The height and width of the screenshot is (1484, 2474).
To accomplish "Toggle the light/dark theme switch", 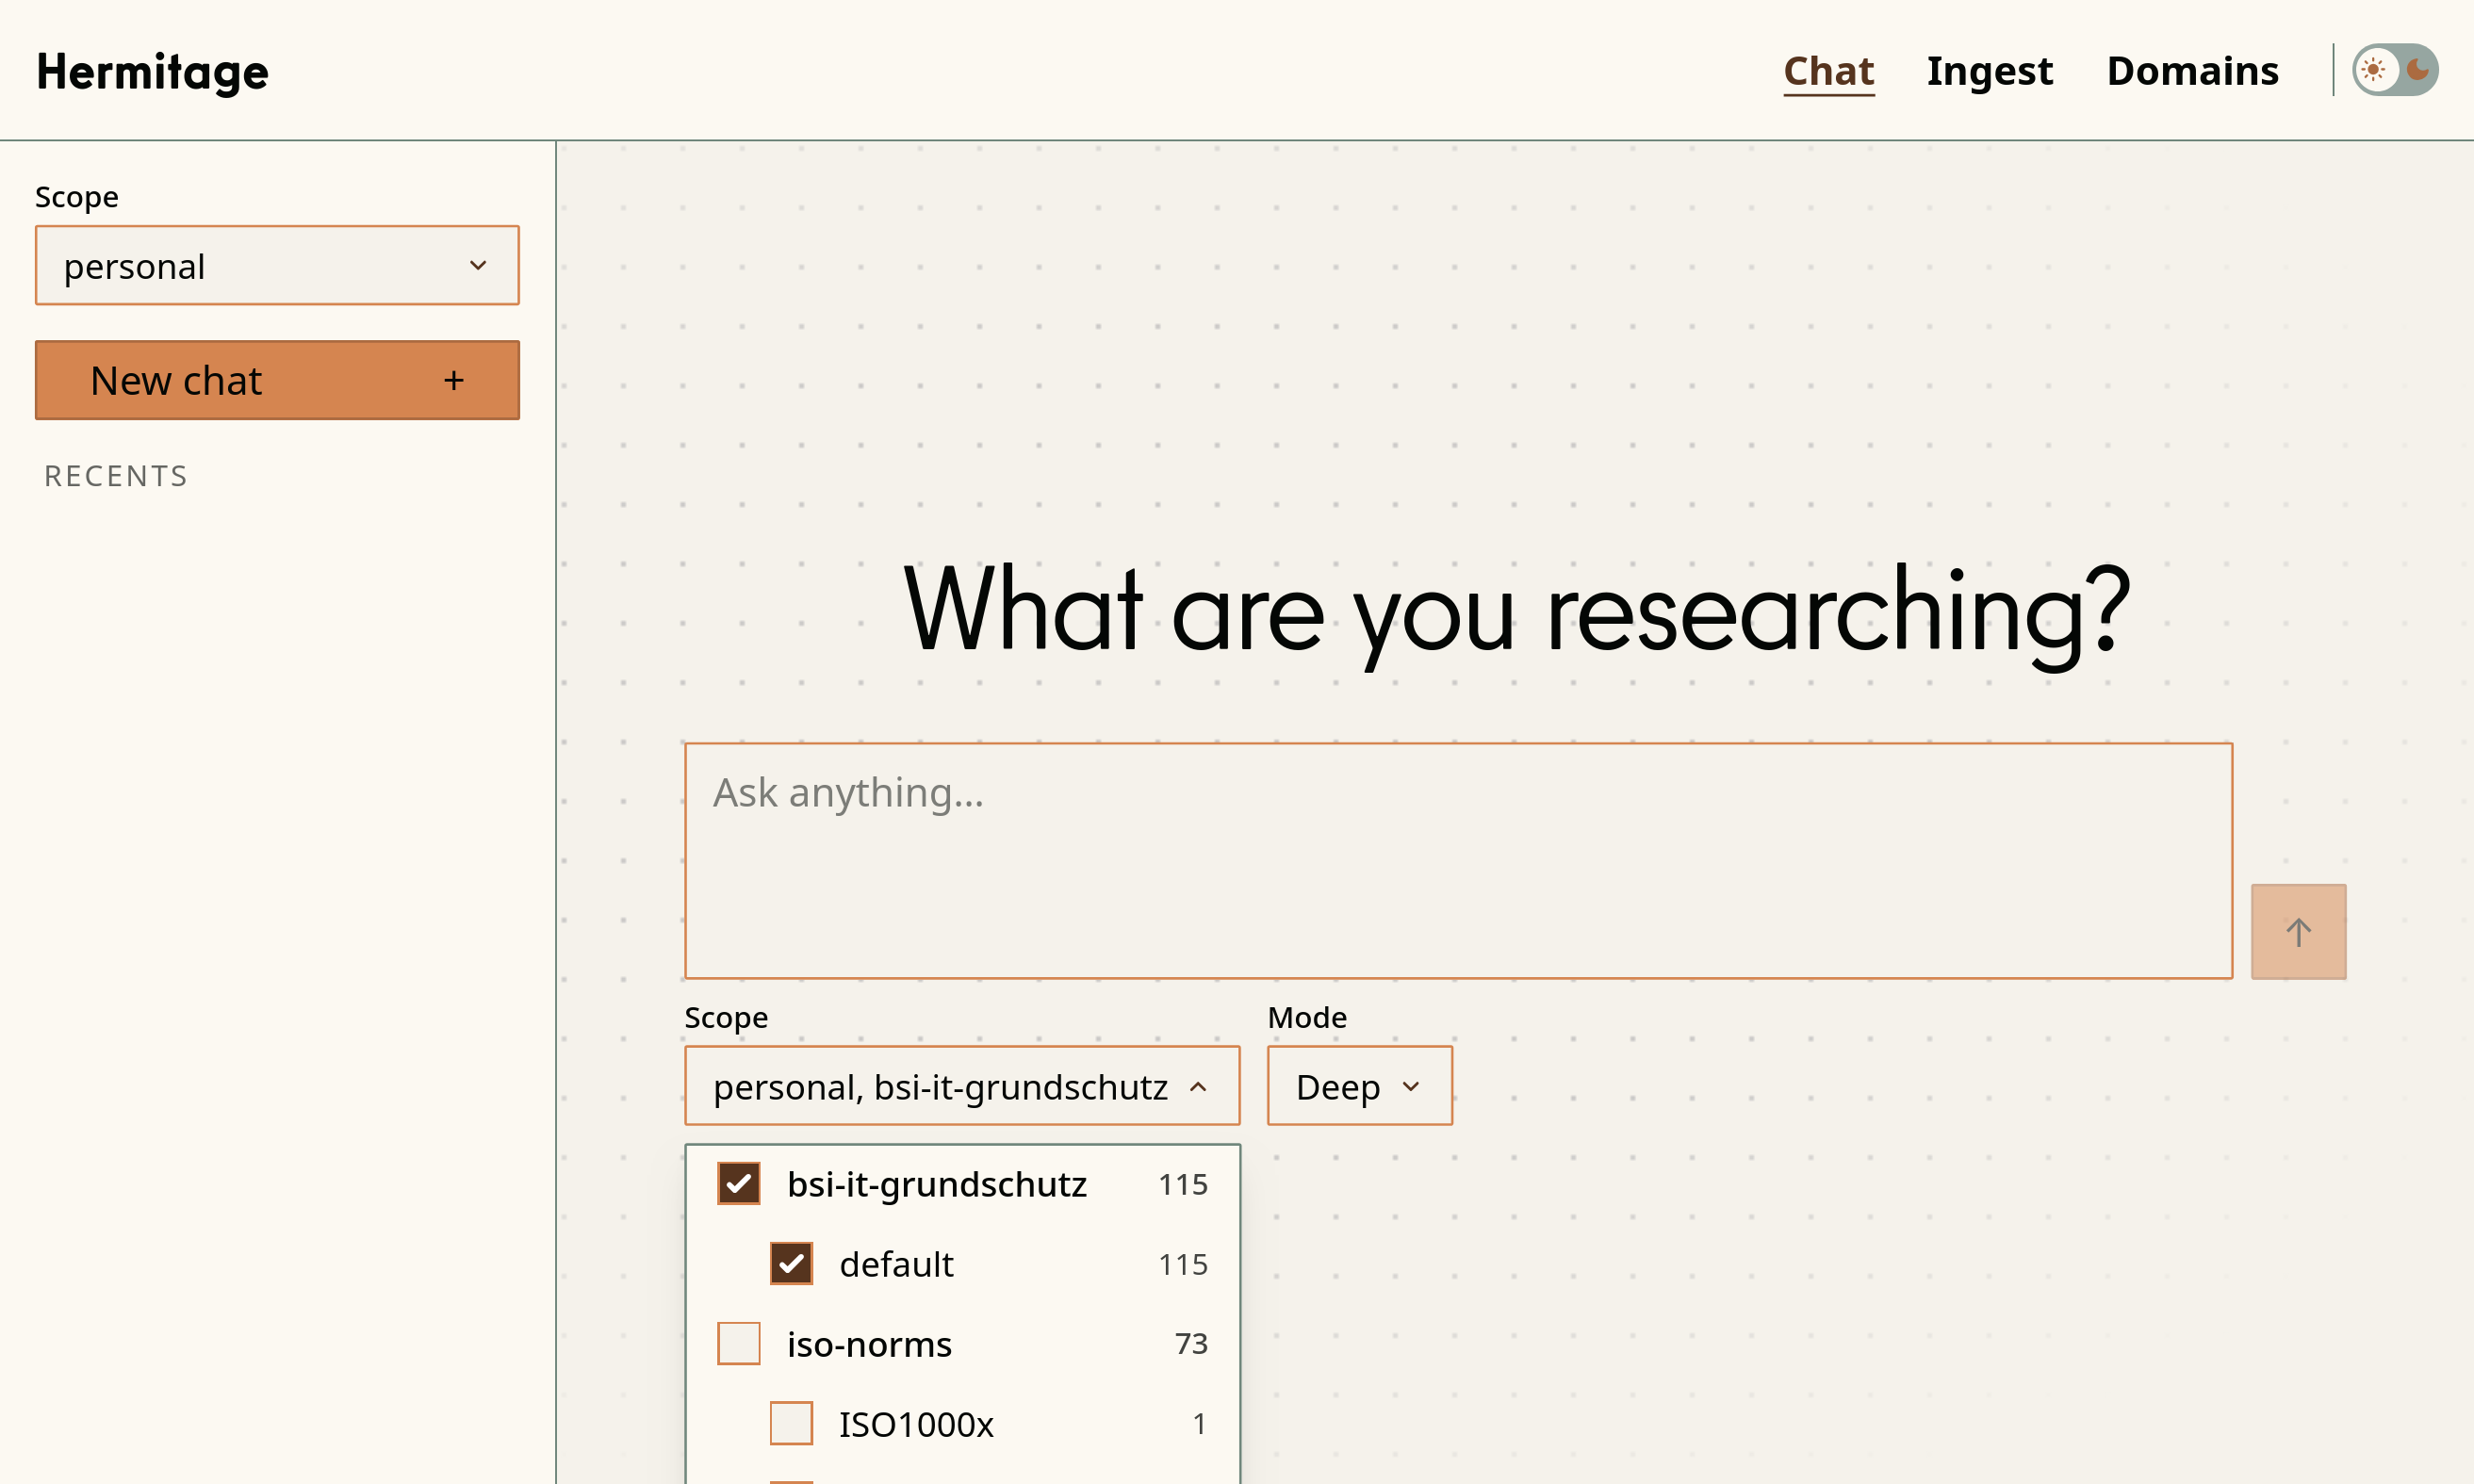I will coord(2394,70).
